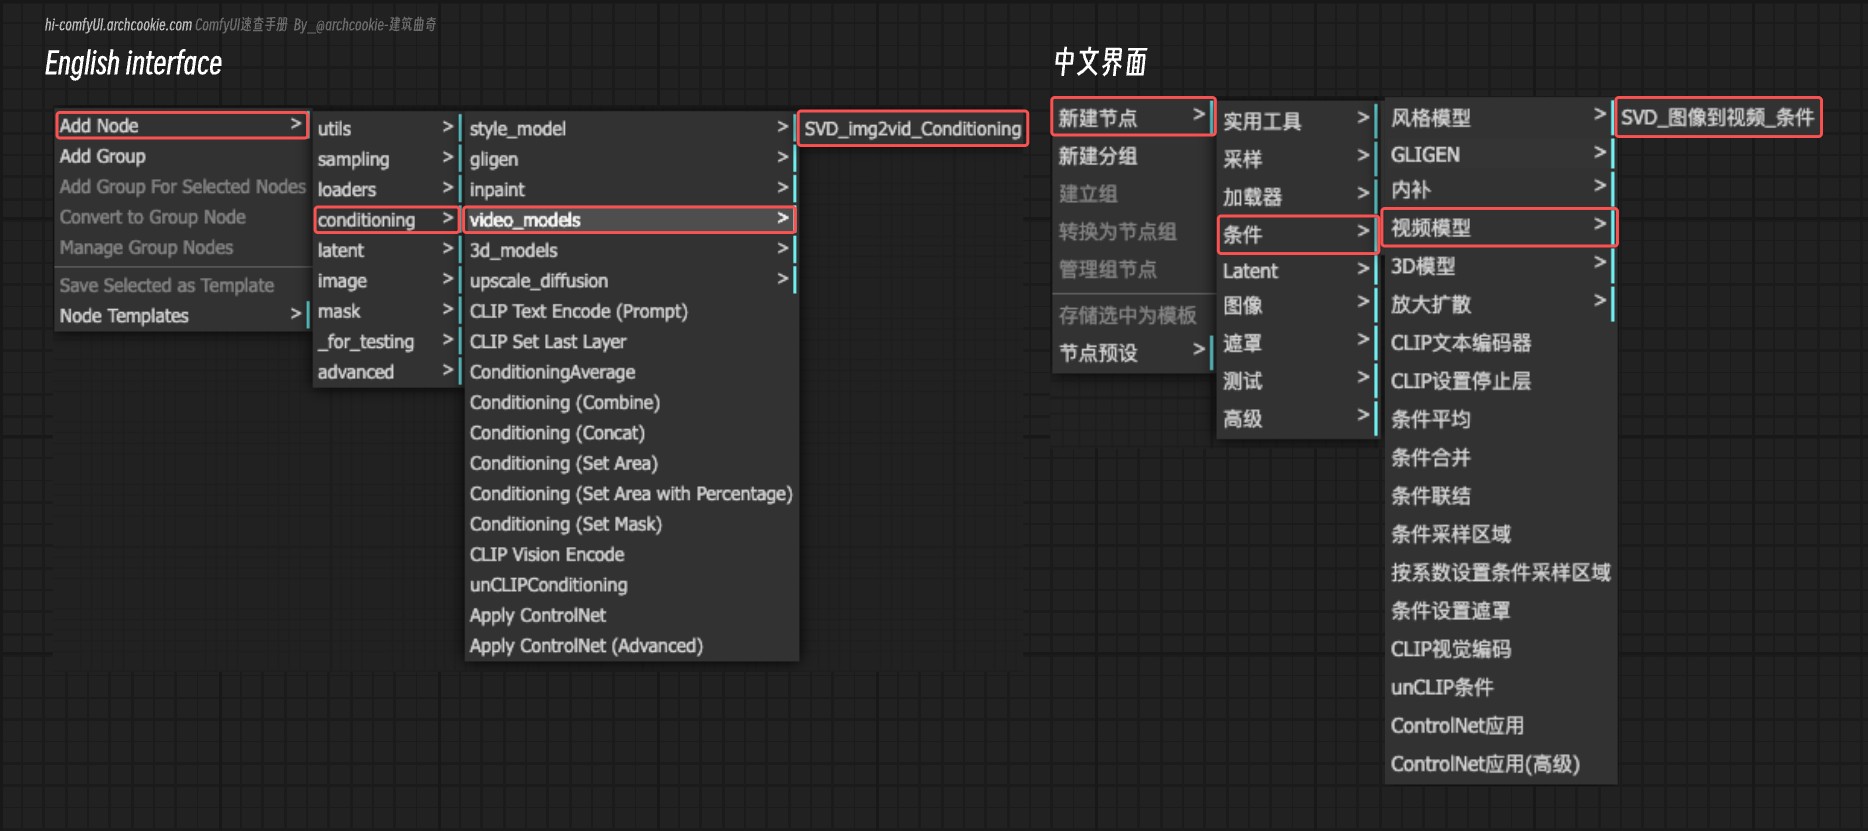Add Apply ControlNet node
The height and width of the screenshot is (831, 1868).
coord(631,616)
